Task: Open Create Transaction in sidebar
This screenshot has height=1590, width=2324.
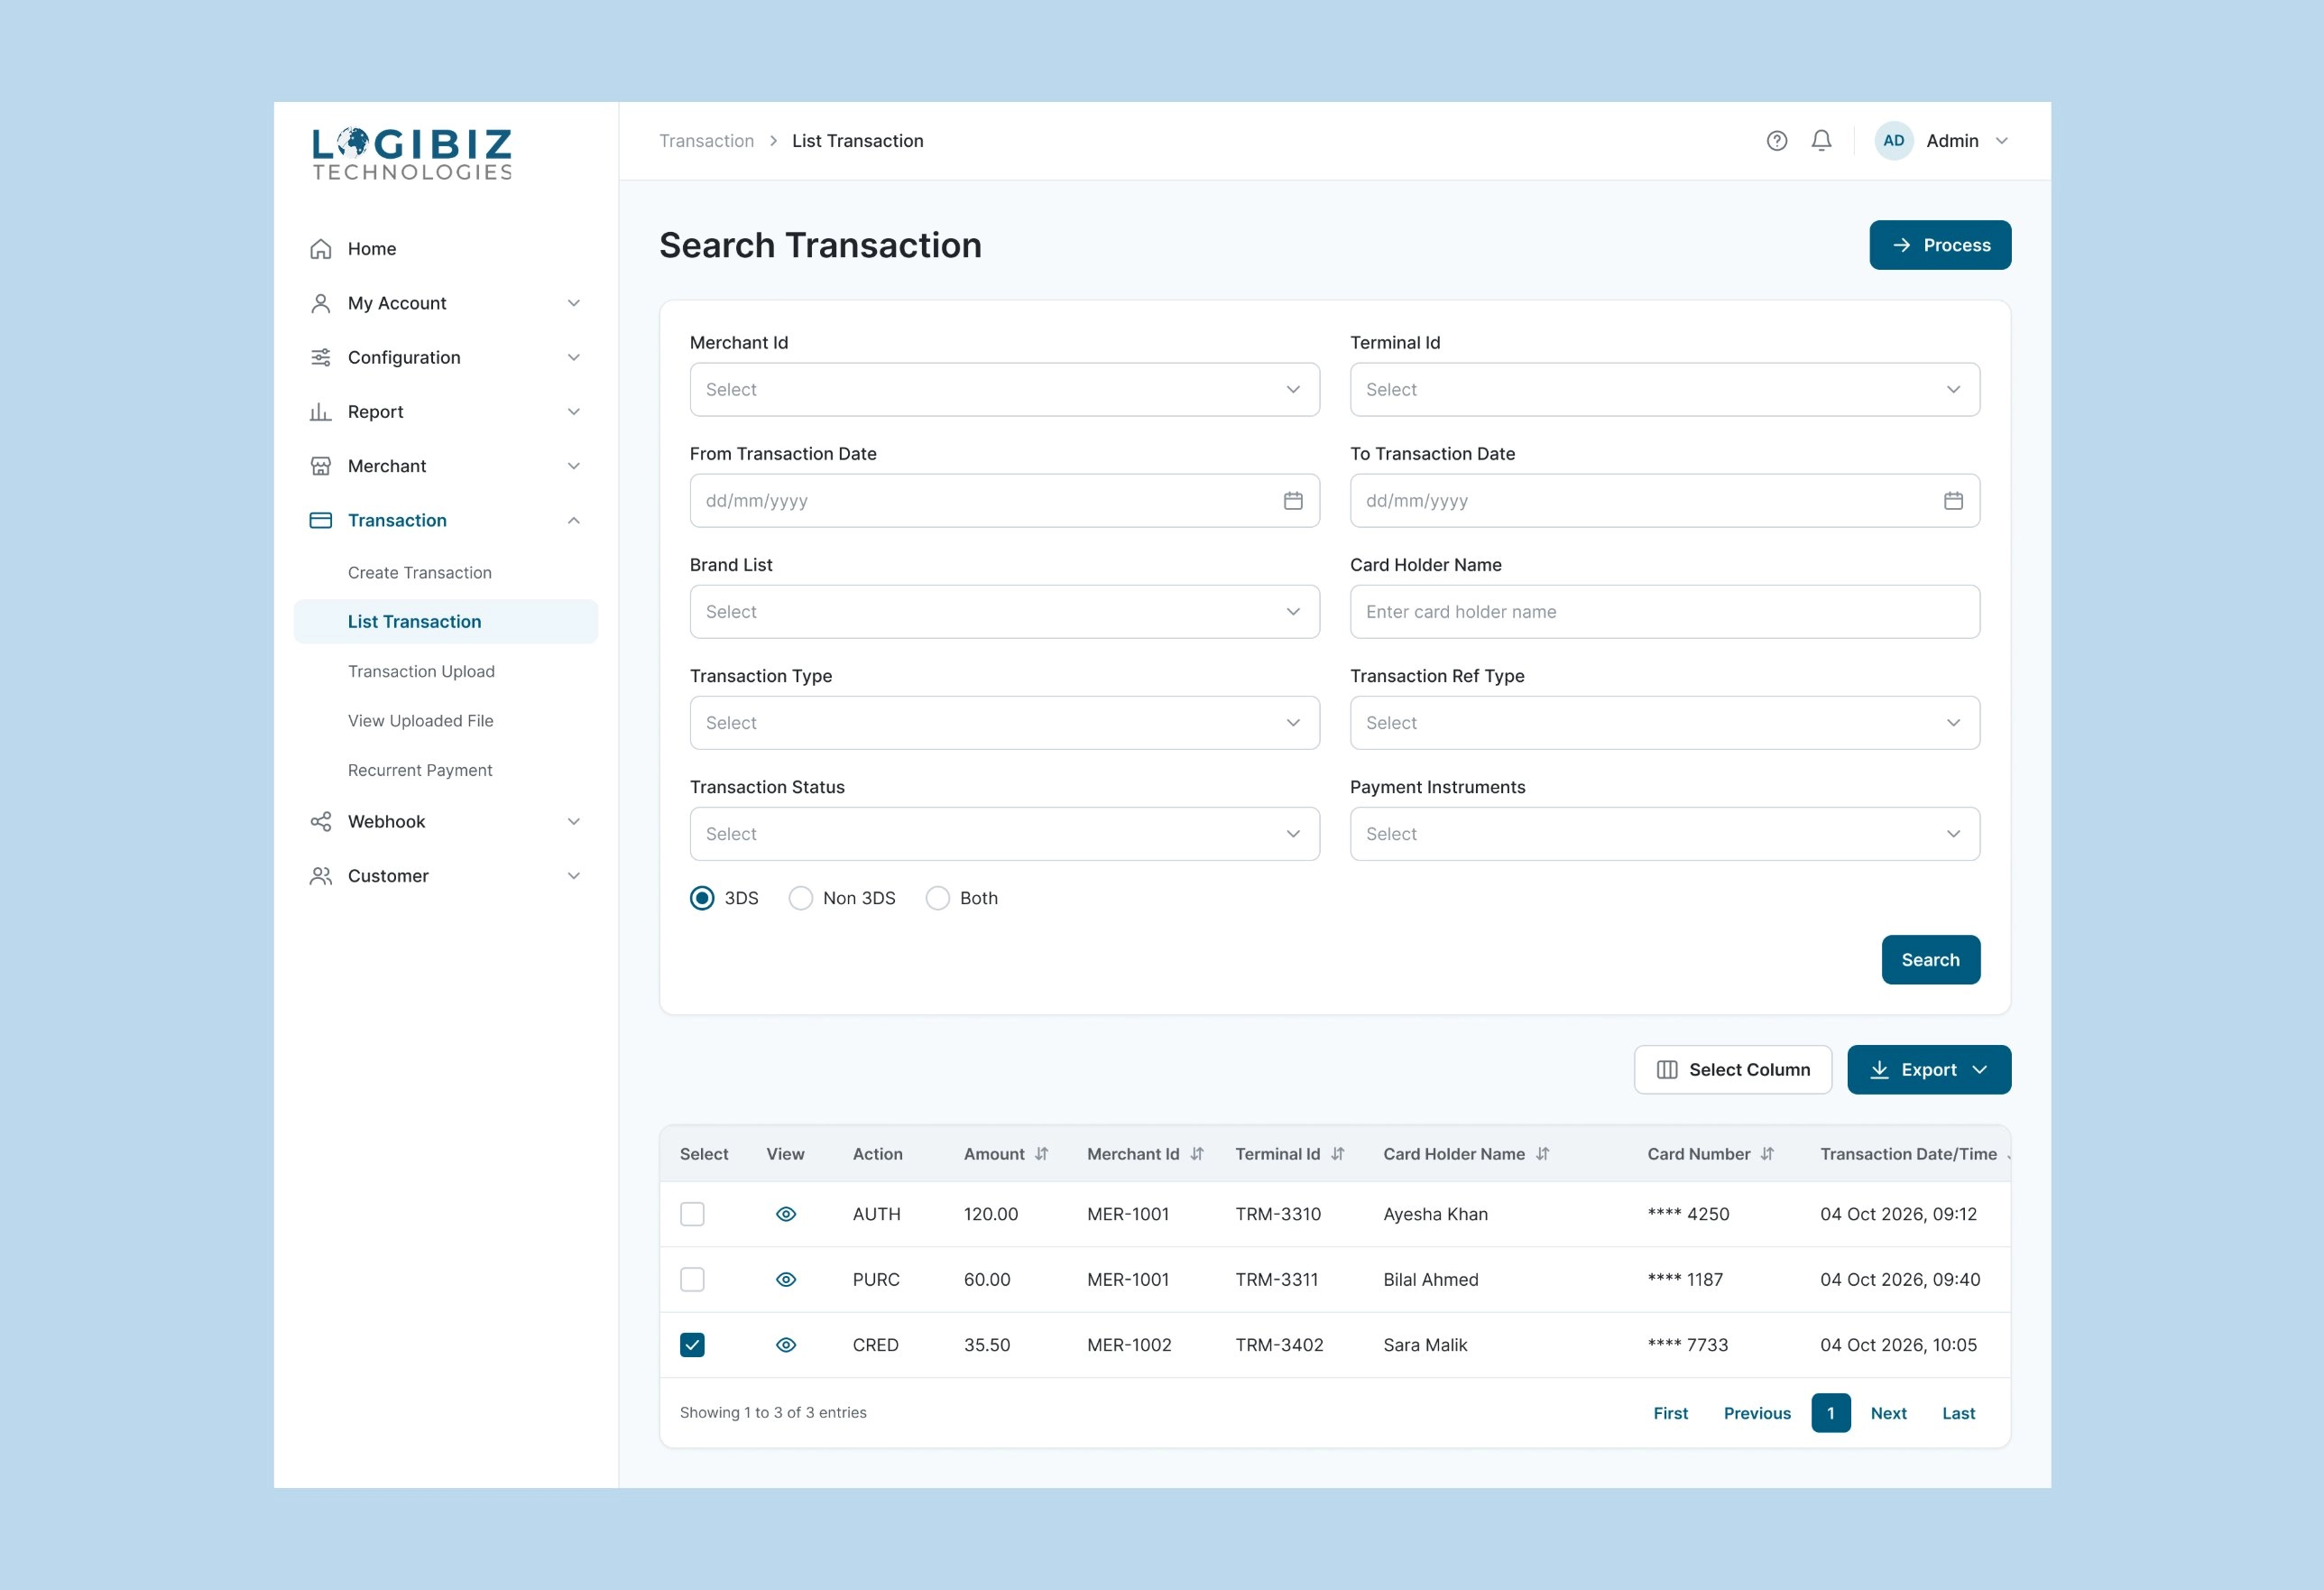Action: [x=419, y=573]
